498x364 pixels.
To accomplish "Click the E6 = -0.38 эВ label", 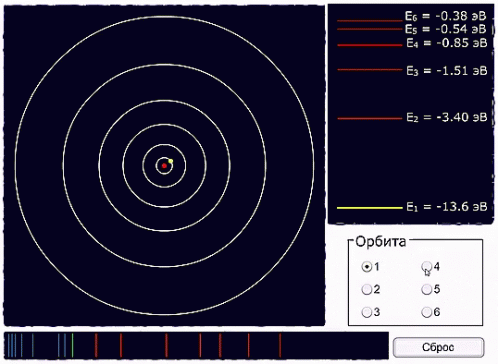I will click(446, 16).
